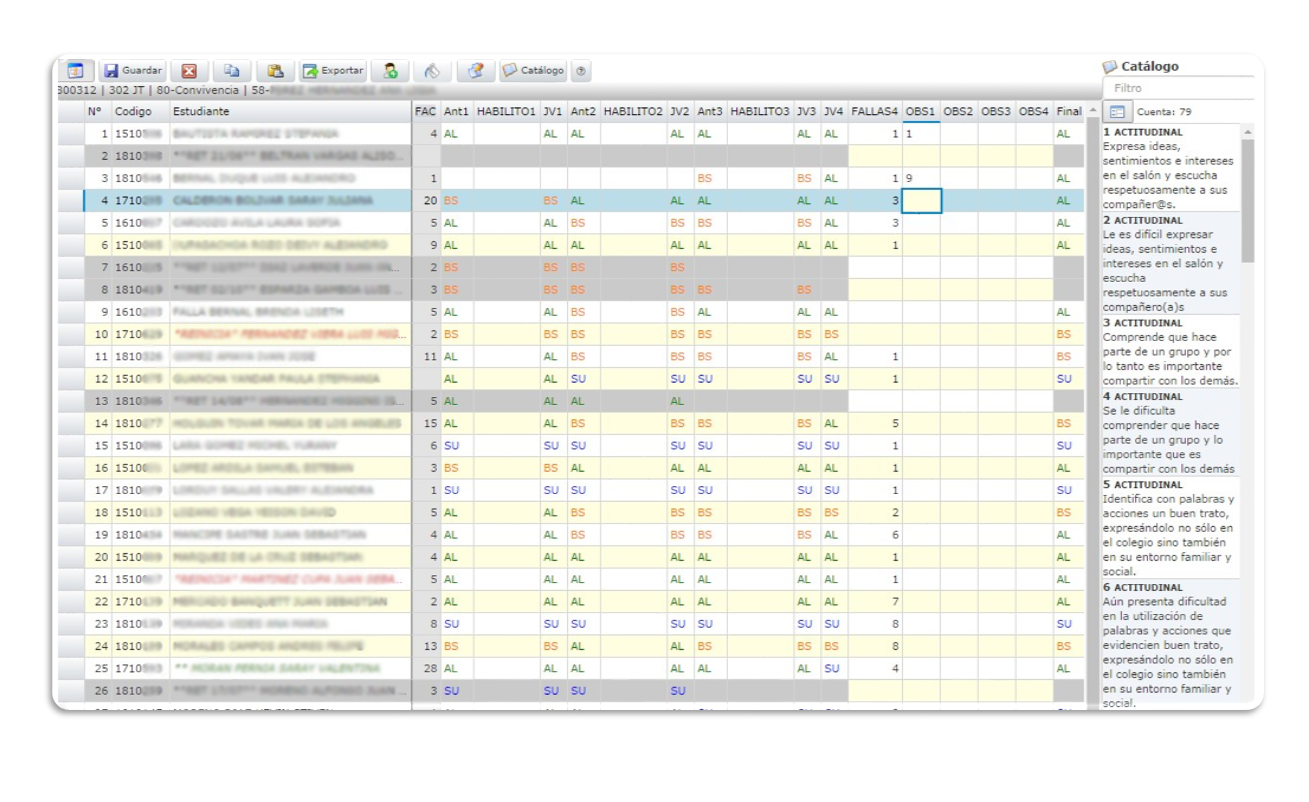Select catalog item 1 ACTITUDINAL
The width and height of the screenshot is (1309, 802).
pyautogui.click(x=1171, y=168)
